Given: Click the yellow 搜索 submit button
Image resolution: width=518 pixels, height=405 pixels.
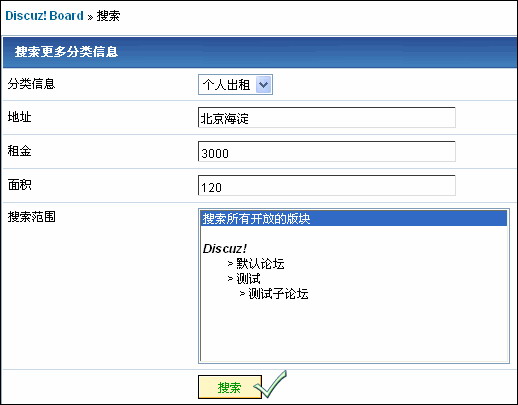Looking at the screenshot, I should pyautogui.click(x=230, y=387).
